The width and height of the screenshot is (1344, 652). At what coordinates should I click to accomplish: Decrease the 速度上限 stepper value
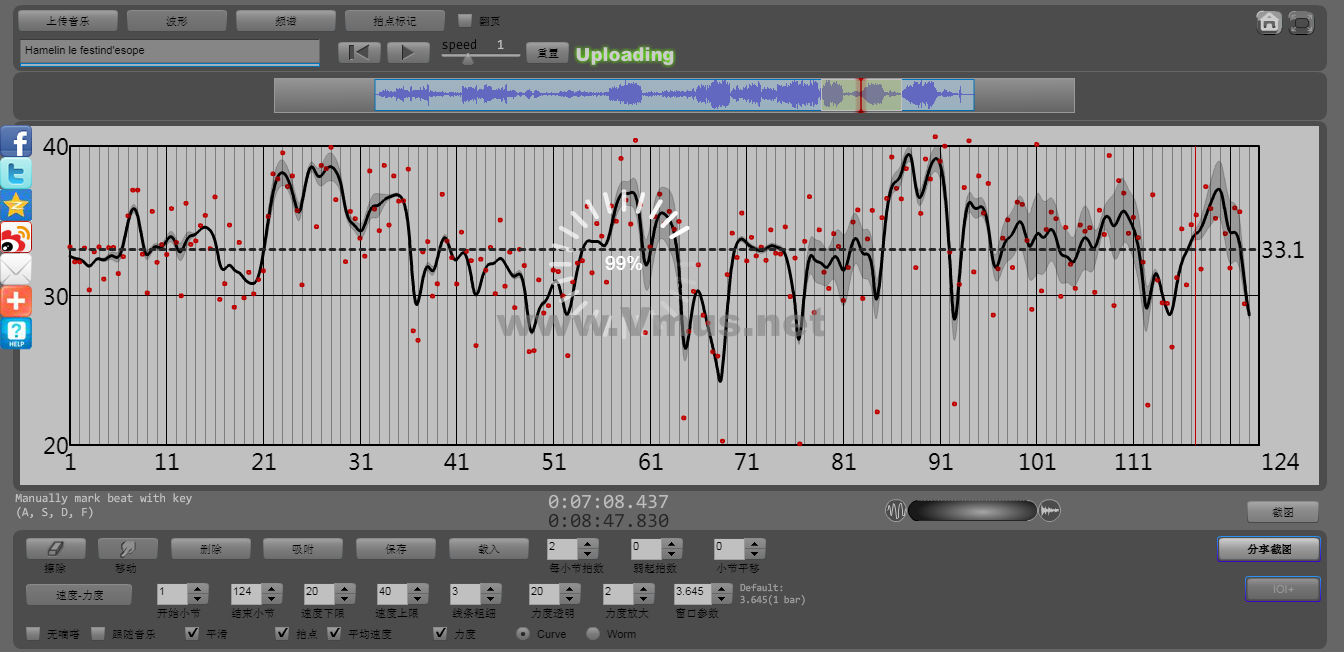pos(417,599)
